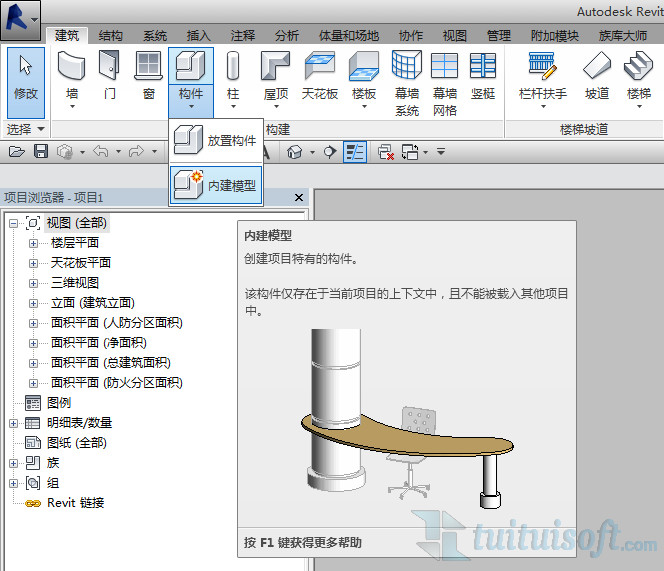
Task: Click the 坡道 (Ramp) tool
Action: [596, 76]
